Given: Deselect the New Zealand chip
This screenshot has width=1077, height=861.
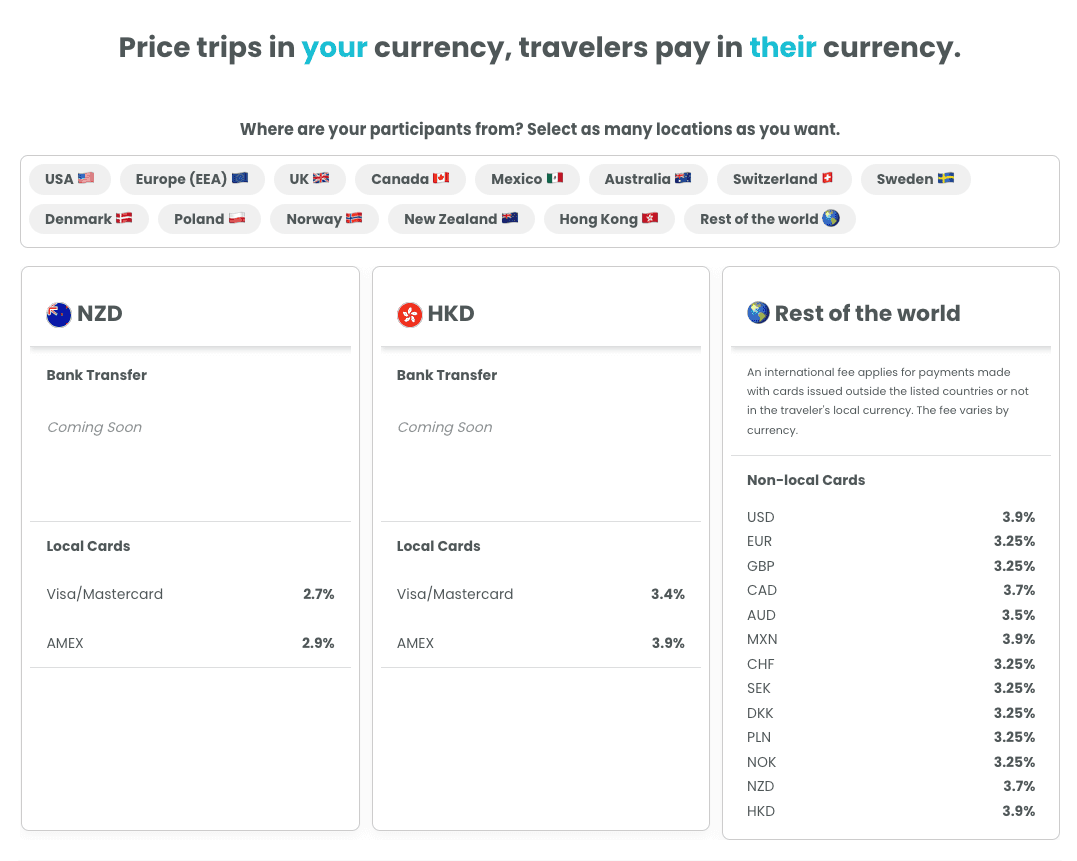Looking at the screenshot, I should tap(461, 219).
